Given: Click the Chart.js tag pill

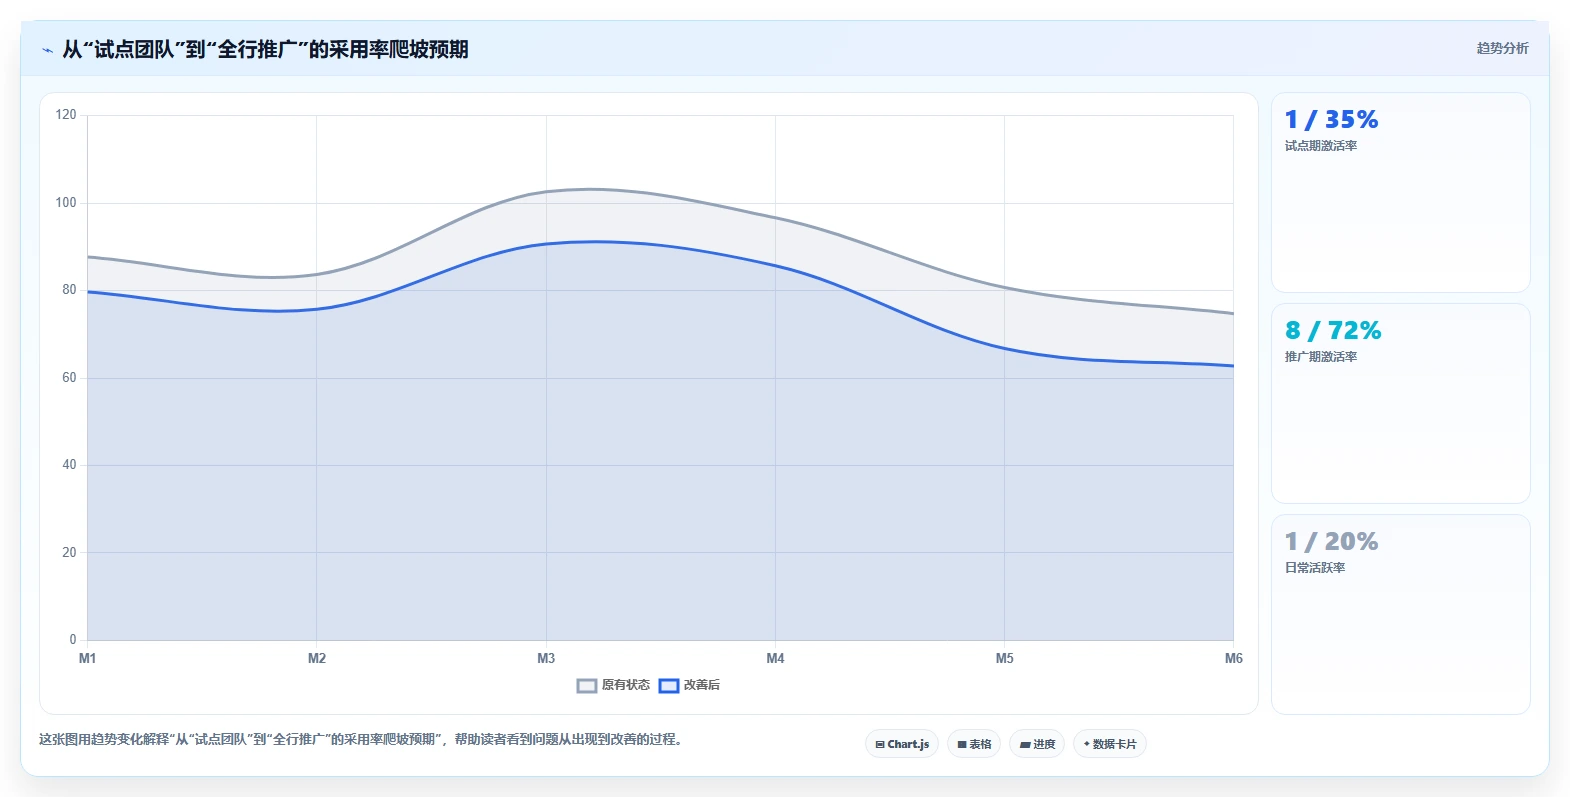Looking at the screenshot, I should (902, 744).
